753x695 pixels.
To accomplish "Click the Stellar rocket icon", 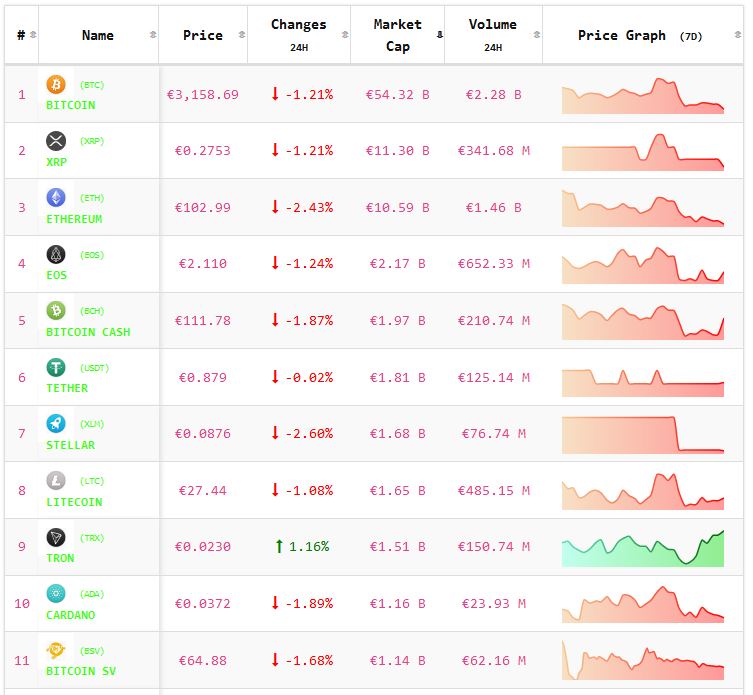I will point(56,424).
